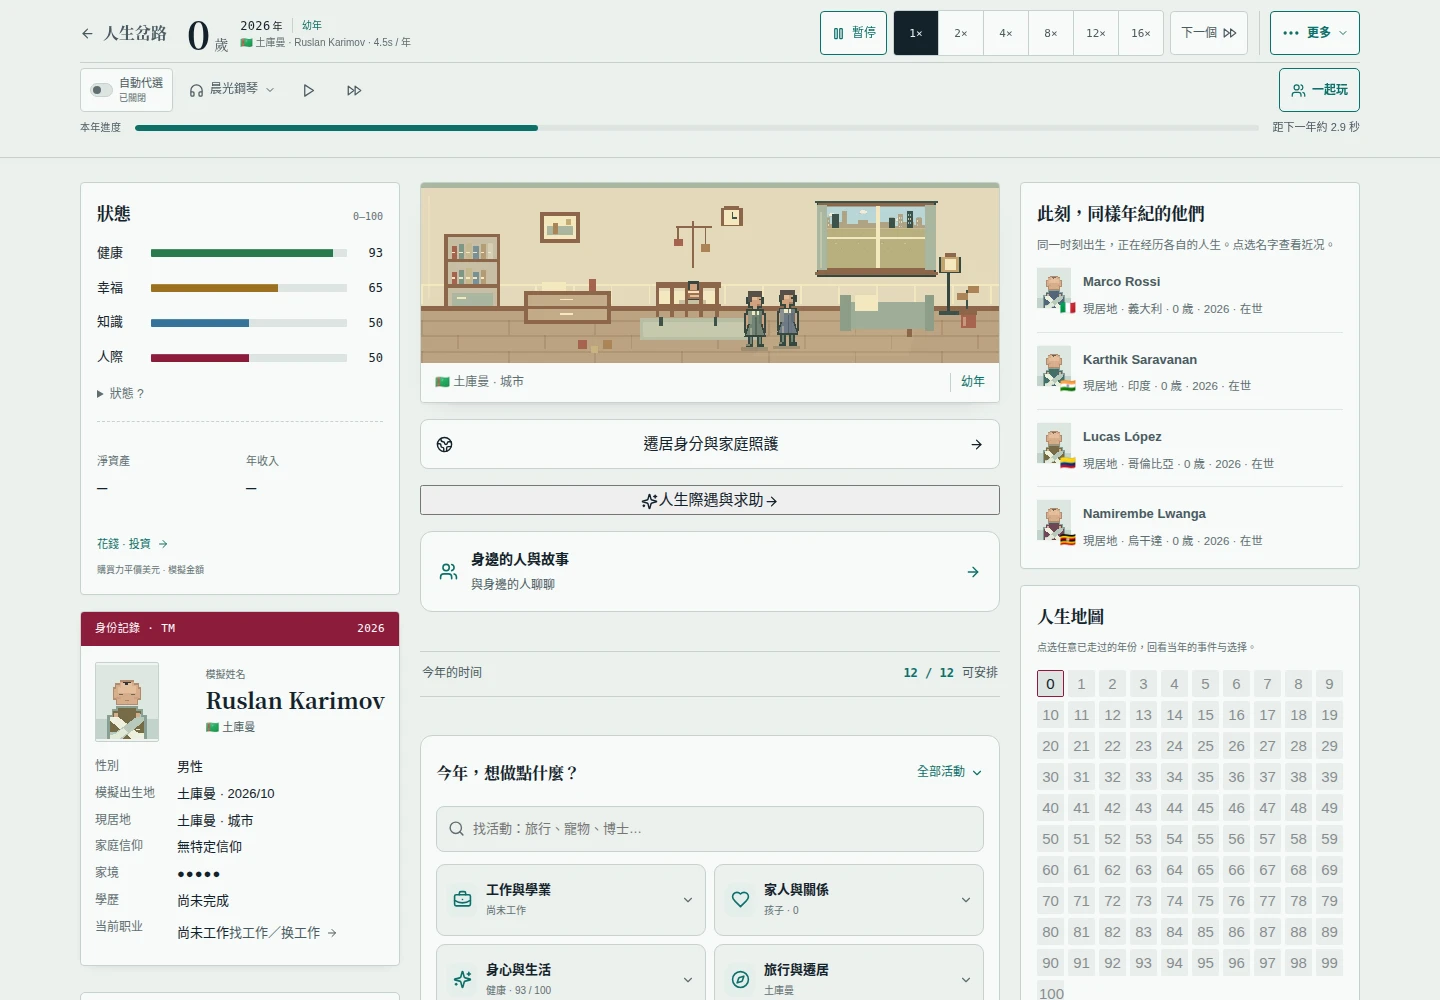Set speed to 2×
Image resolution: width=1440 pixels, height=1000 pixels.
point(961,33)
